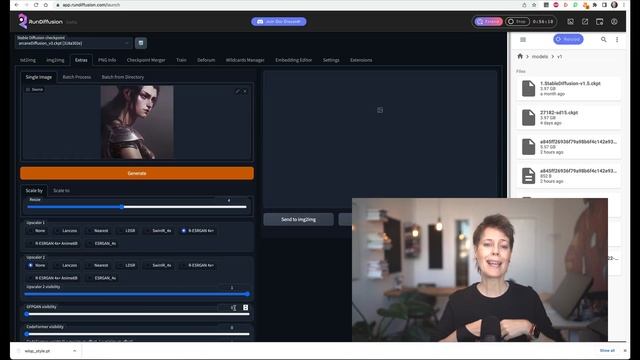Bookmark the page with the star icon
640x360 pixels.
pos(534,5)
